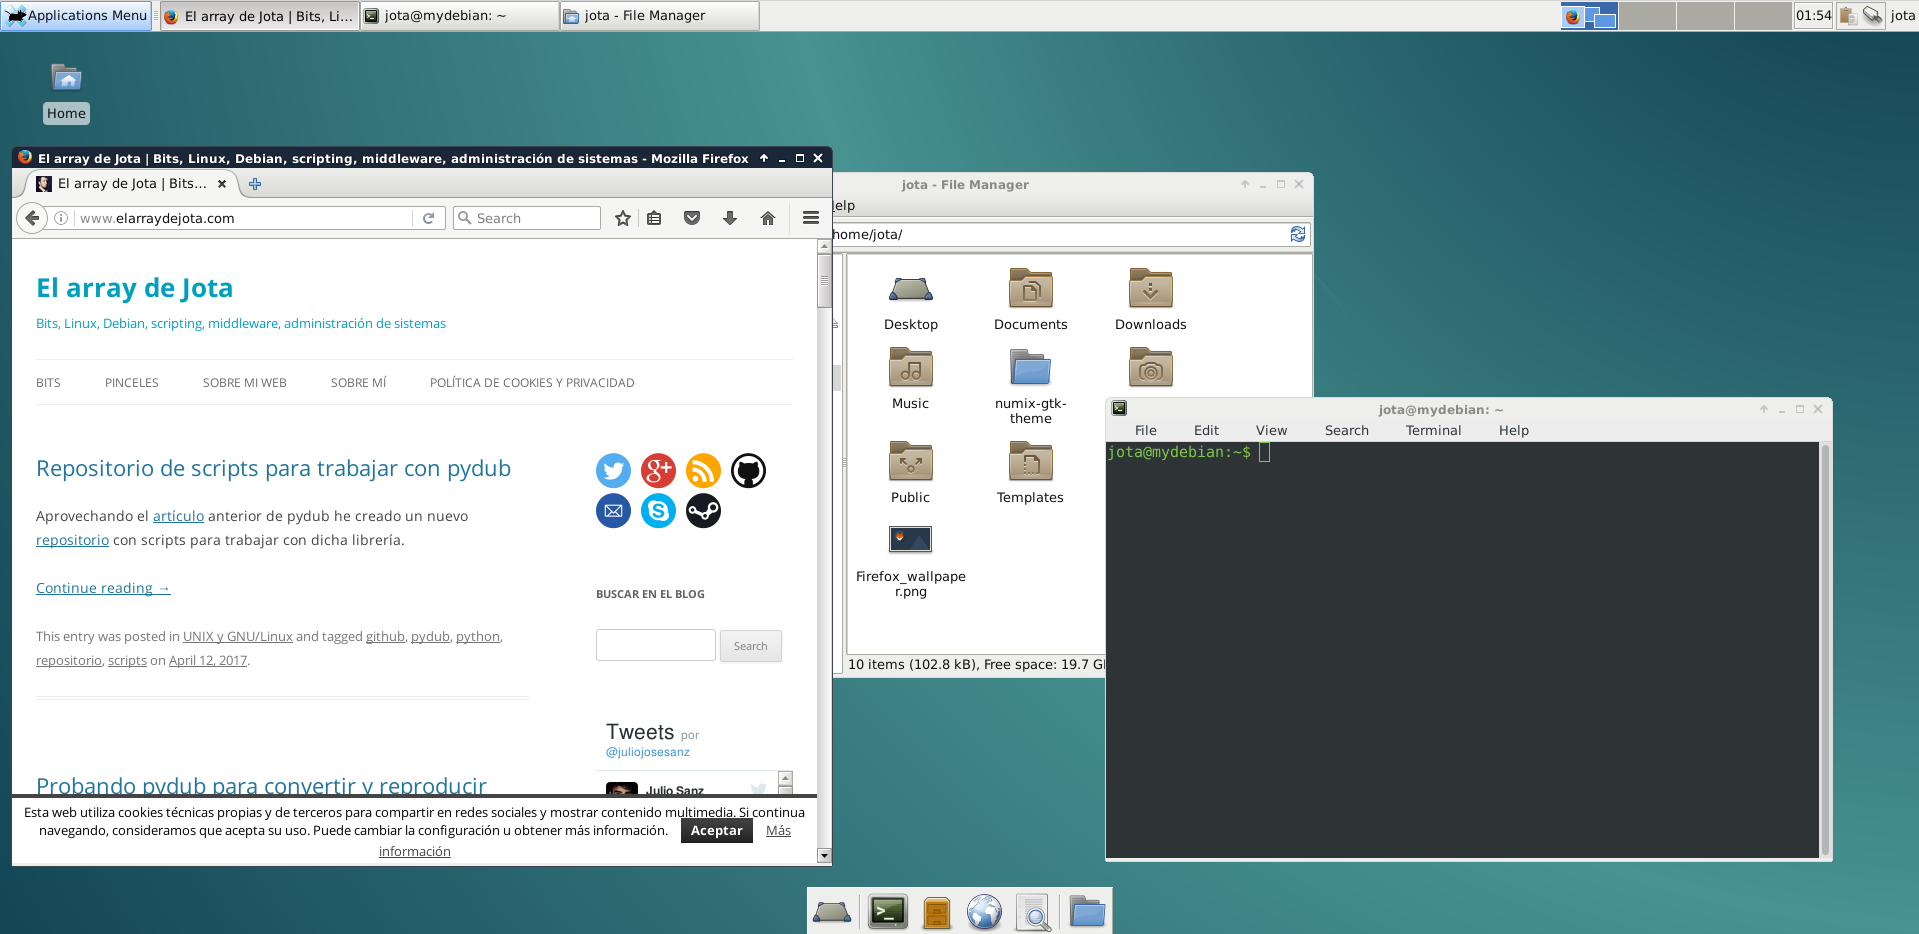This screenshot has width=1919, height=934.
Task: Click Aceptar on the cookie banner
Action: point(717,831)
